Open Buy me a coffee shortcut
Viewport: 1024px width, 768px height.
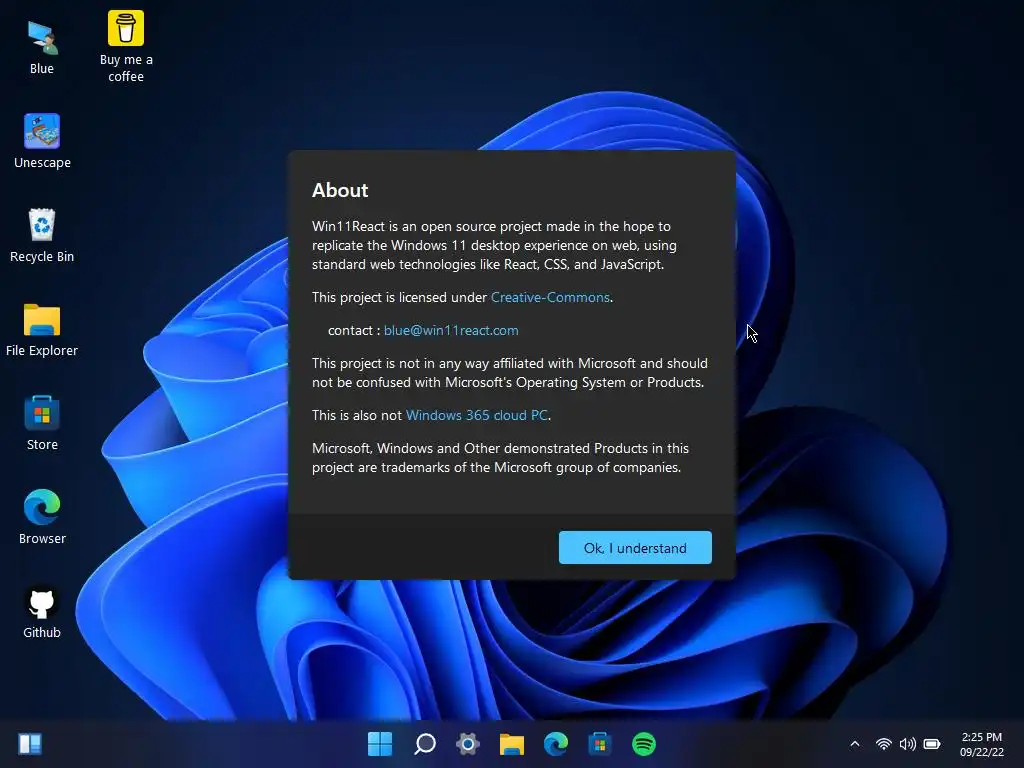(126, 46)
